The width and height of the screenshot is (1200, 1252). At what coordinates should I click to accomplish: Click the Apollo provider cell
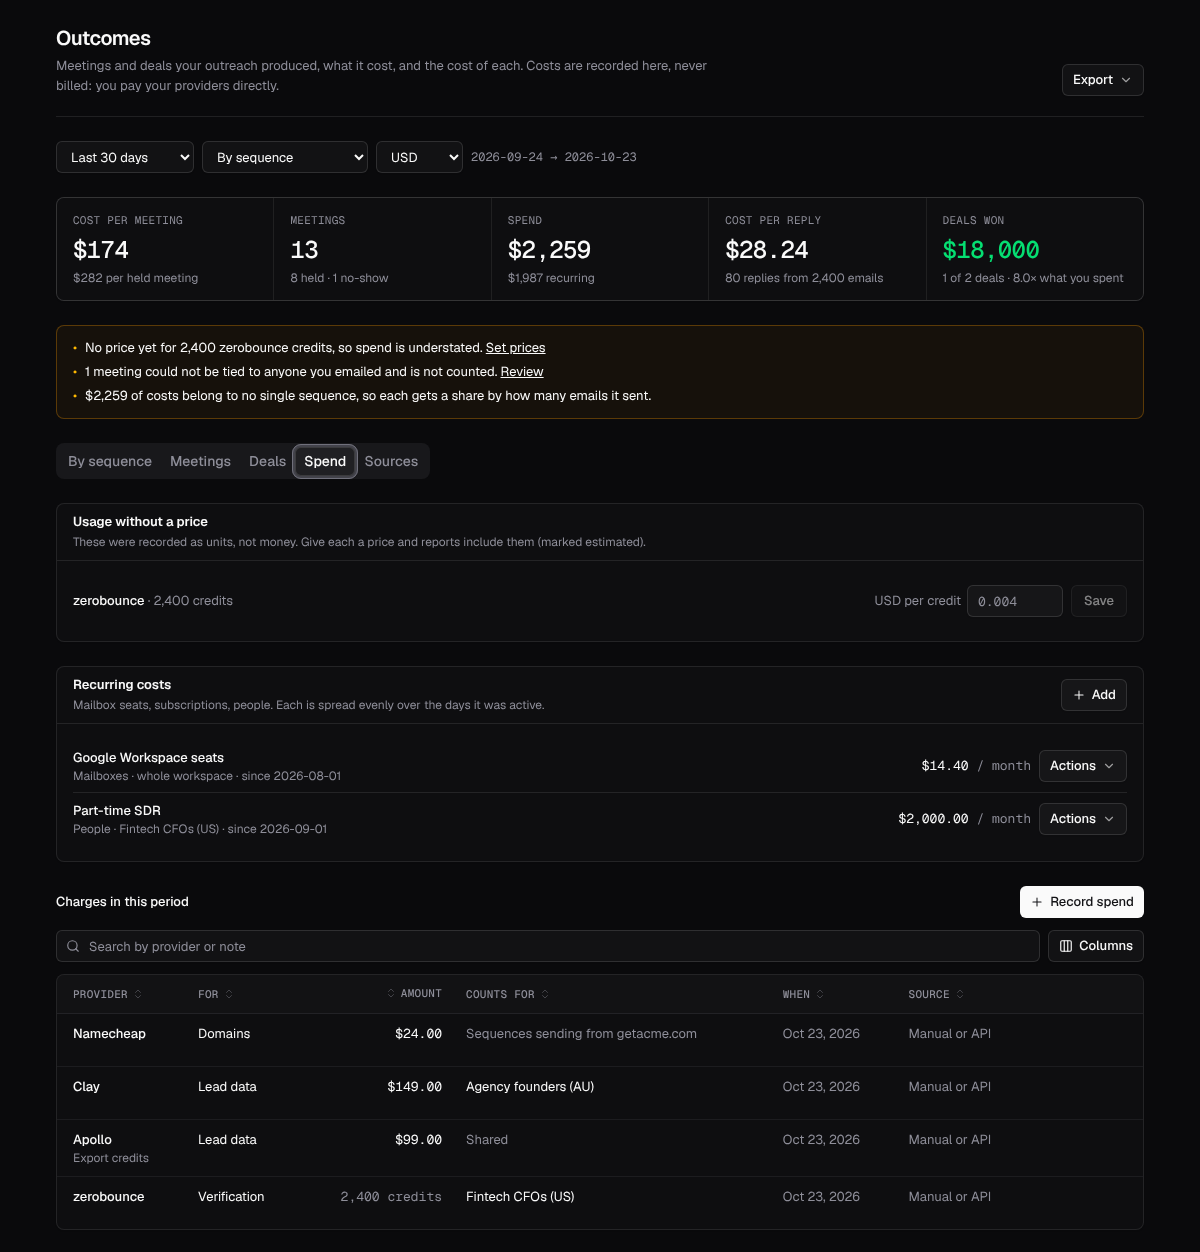[92, 1140]
